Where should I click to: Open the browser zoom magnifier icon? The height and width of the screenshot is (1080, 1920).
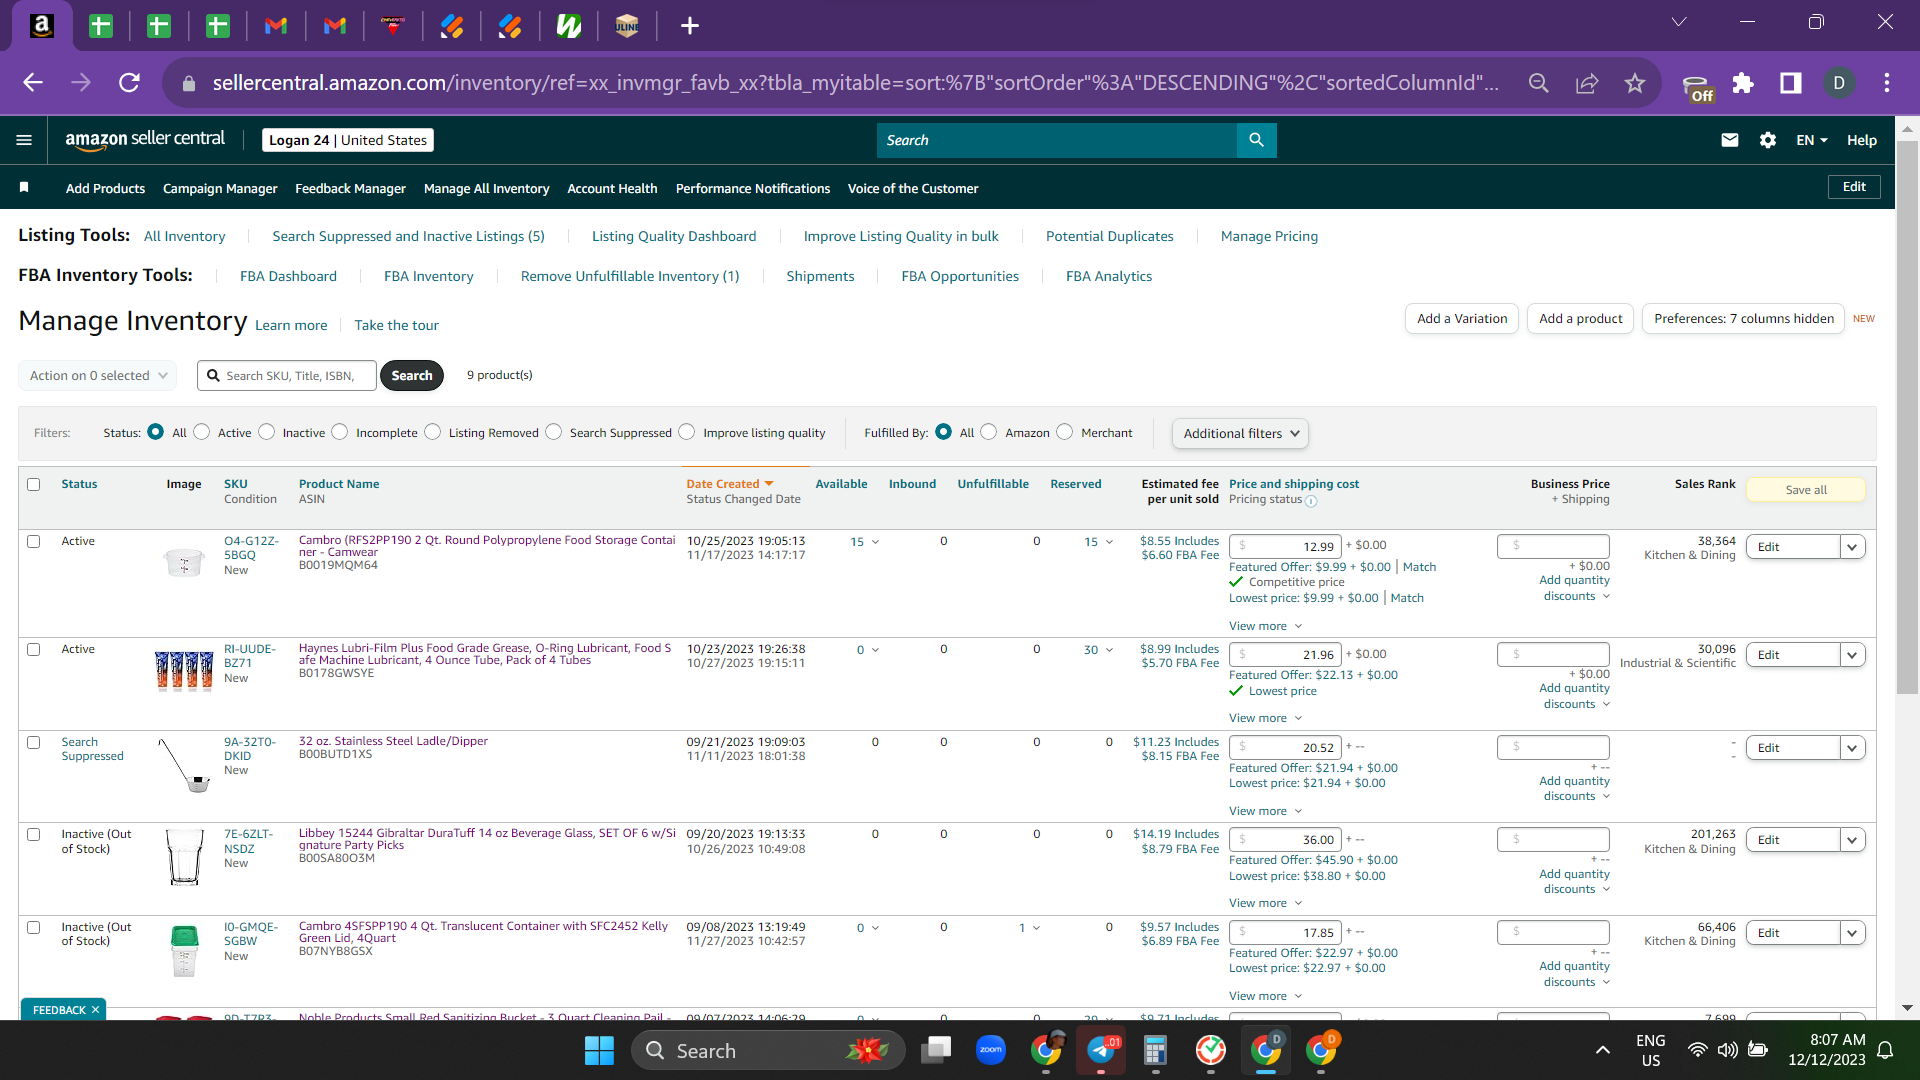[x=1539, y=83]
